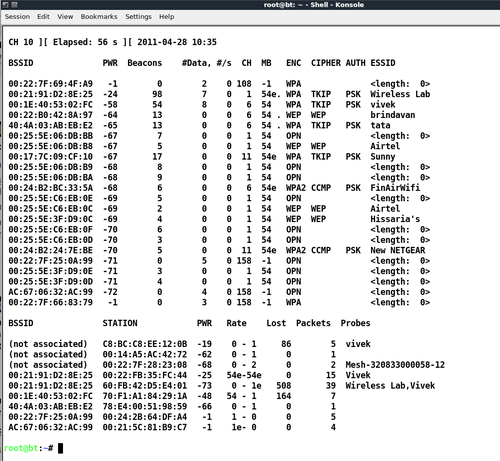This screenshot has width=500, height=461.
Task: Click the window menu icon in title bar
Action: point(6,5)
